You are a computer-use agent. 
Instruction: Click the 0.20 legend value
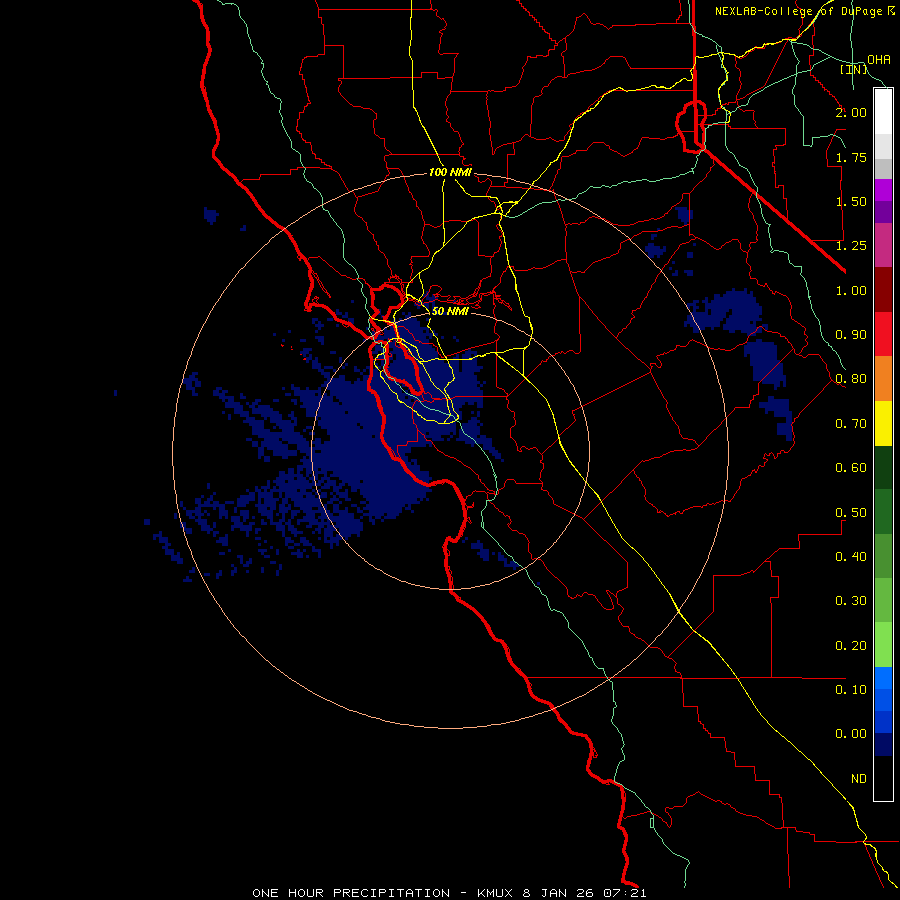point(851,646)
